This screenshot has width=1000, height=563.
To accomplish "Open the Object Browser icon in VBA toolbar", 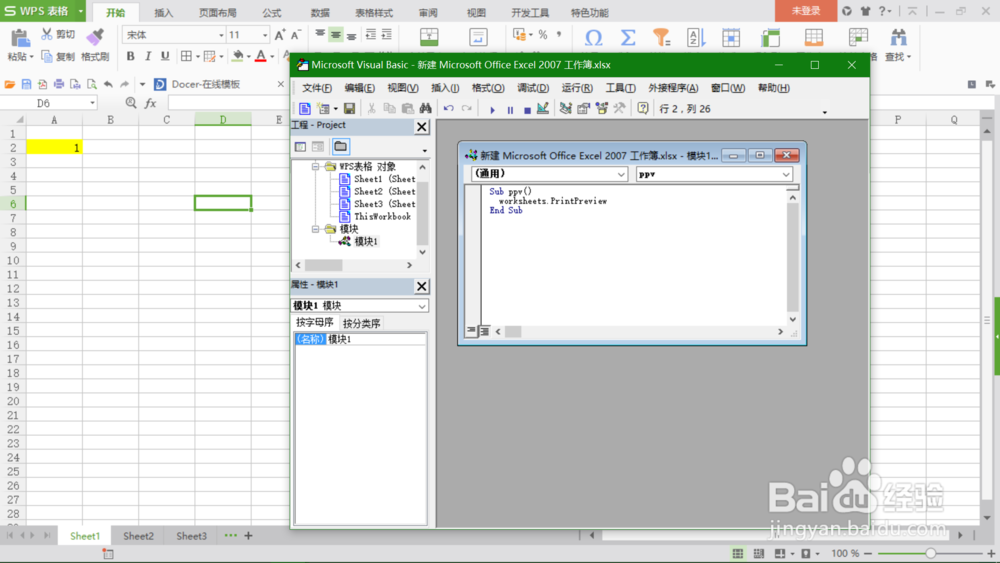I will tap(601, 108).
